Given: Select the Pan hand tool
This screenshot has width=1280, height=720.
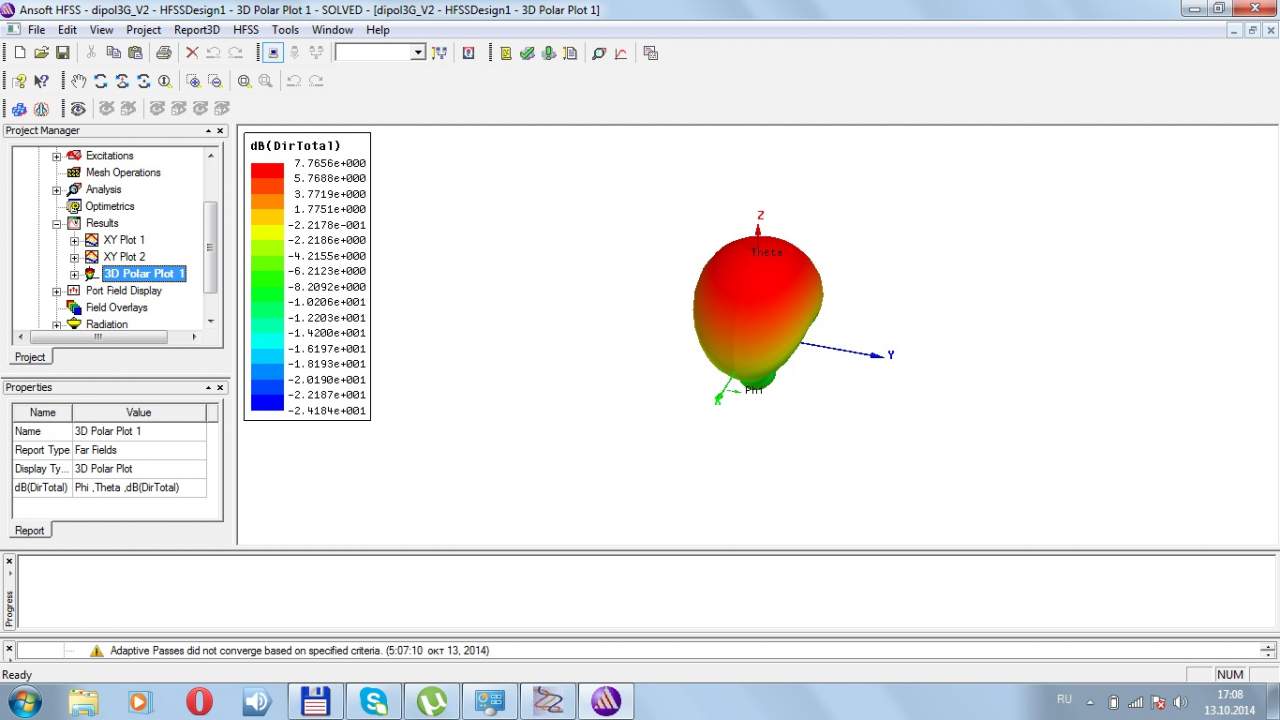Looking at the screenshot, I should 79,81.
